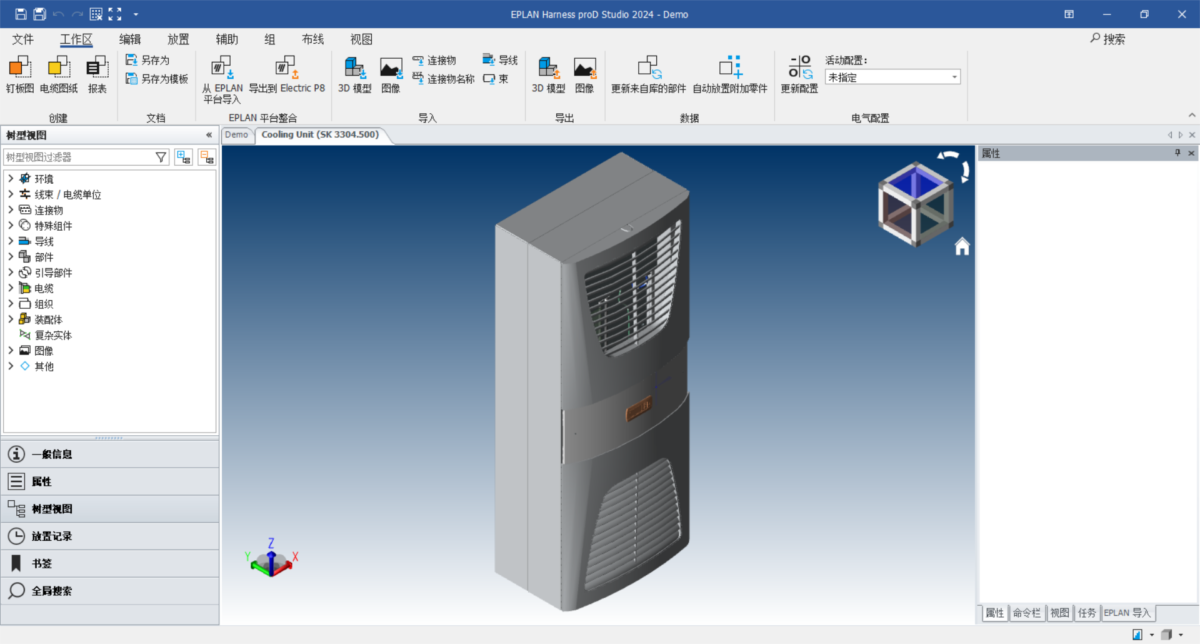Viewport: 1200px width, 644px height.
Task: Import a 3D 模型 in 导入 group
Action: pos(354,75)
